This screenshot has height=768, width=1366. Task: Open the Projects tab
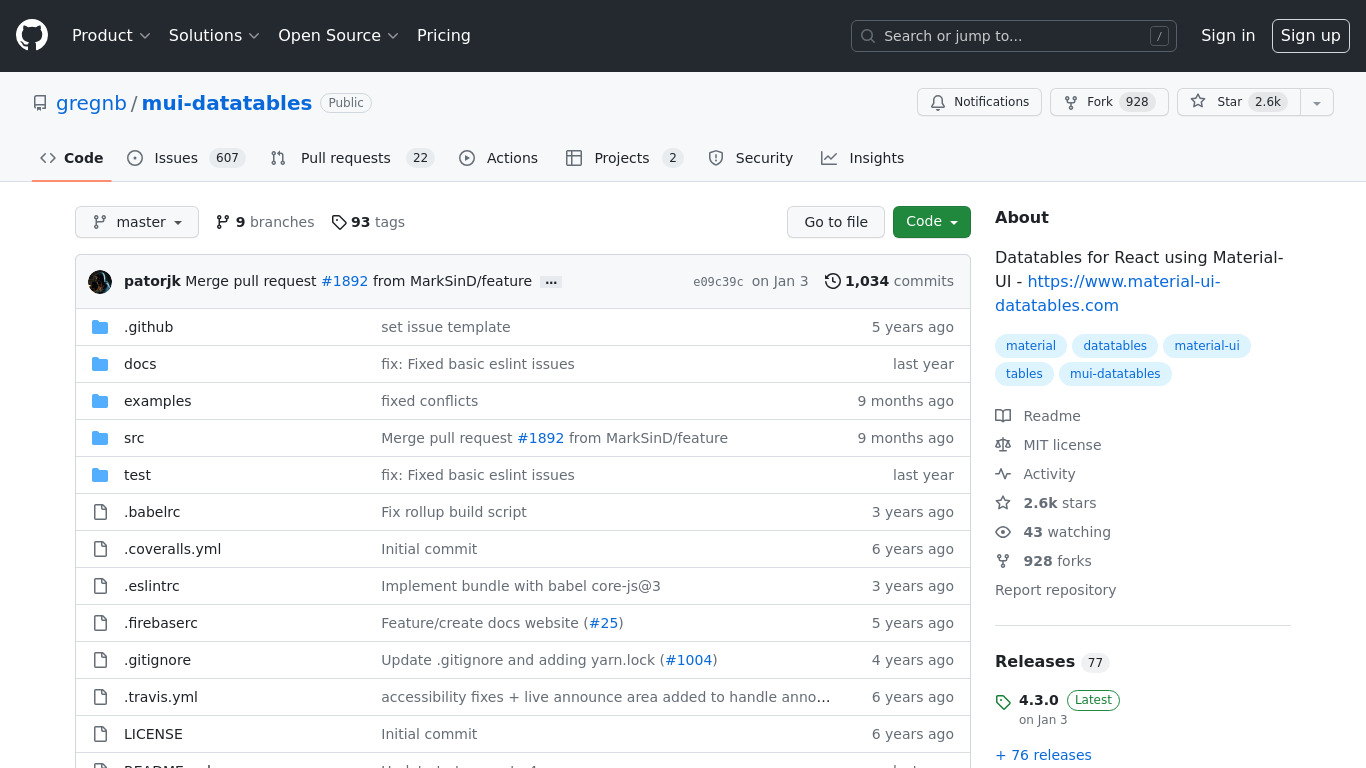pos(624,158)
